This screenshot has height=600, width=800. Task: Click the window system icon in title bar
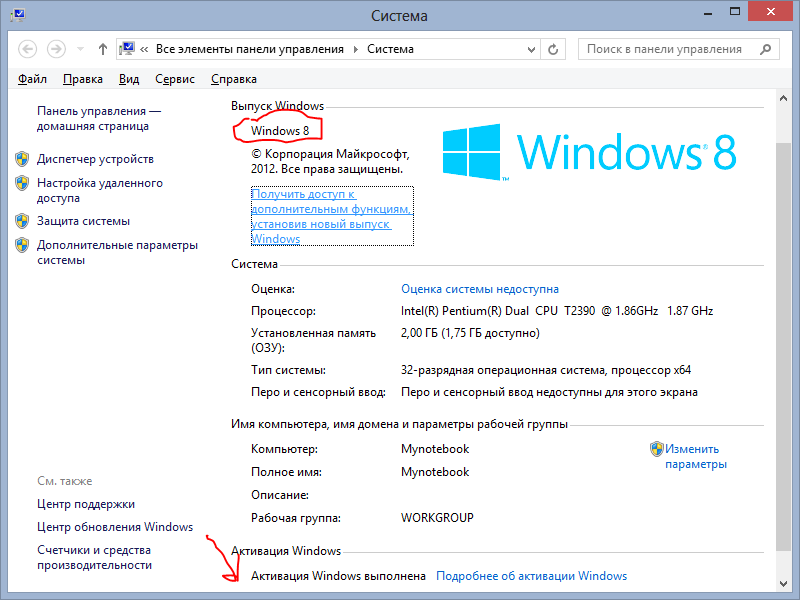pyautogui.click(x=18, y=14)
